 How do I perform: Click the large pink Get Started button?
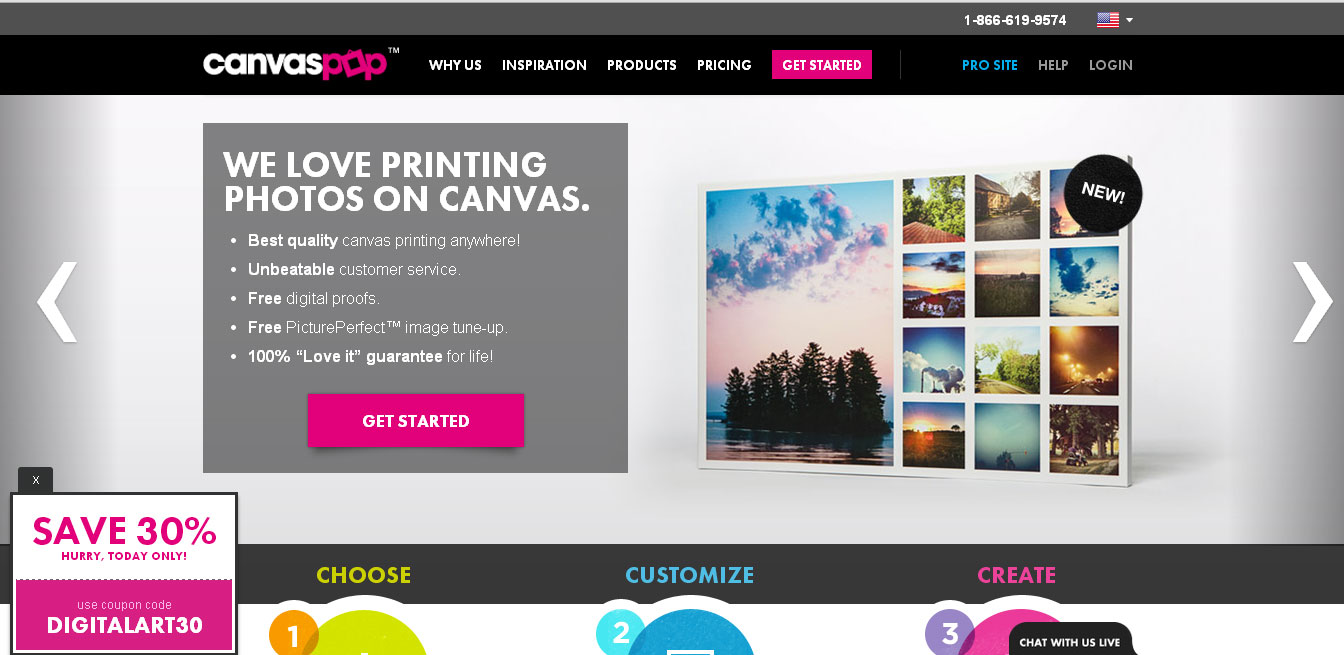[415, 420]
